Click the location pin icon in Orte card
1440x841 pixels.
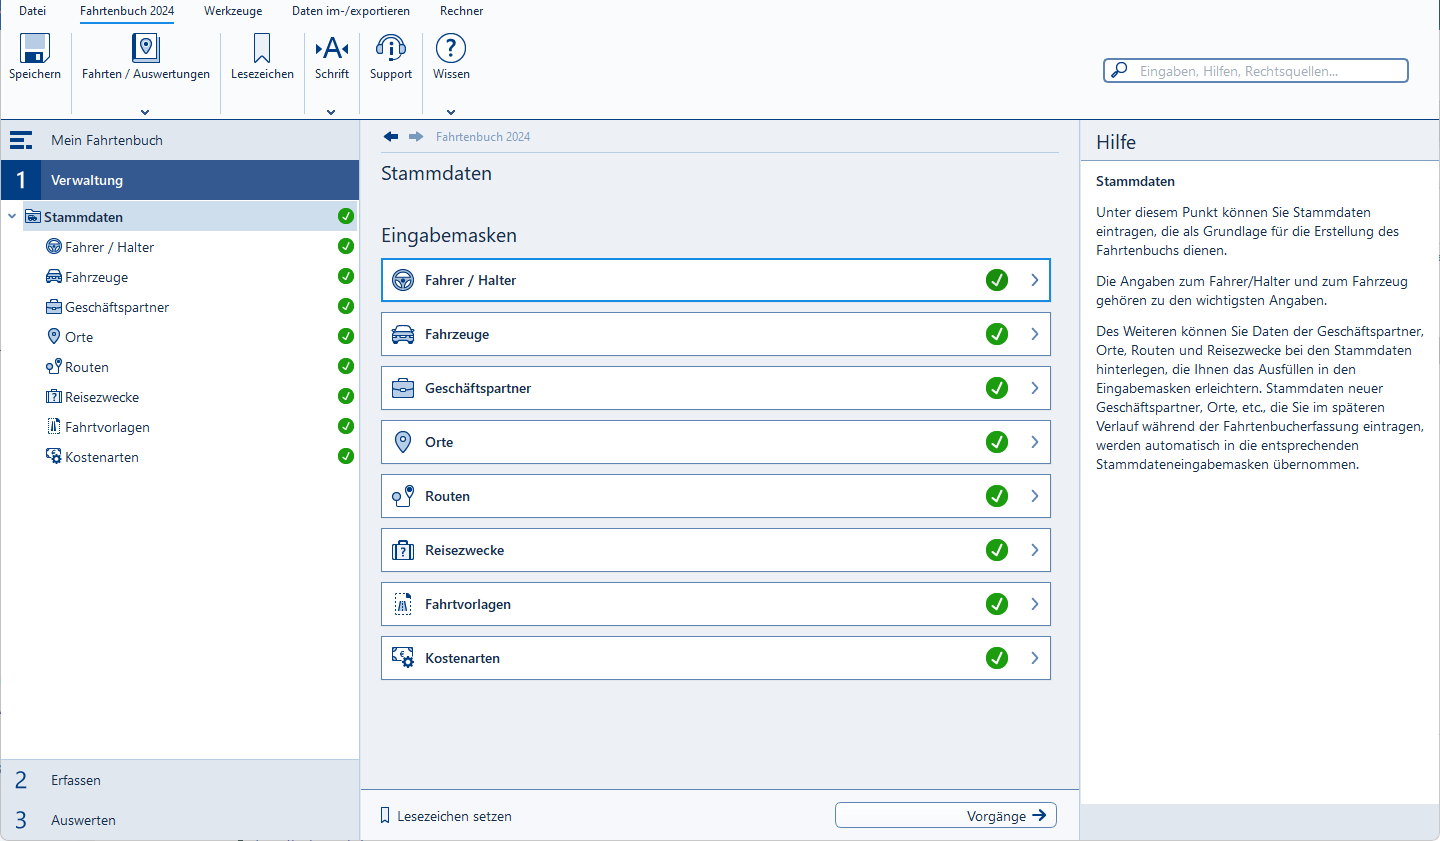click(403, 442)
